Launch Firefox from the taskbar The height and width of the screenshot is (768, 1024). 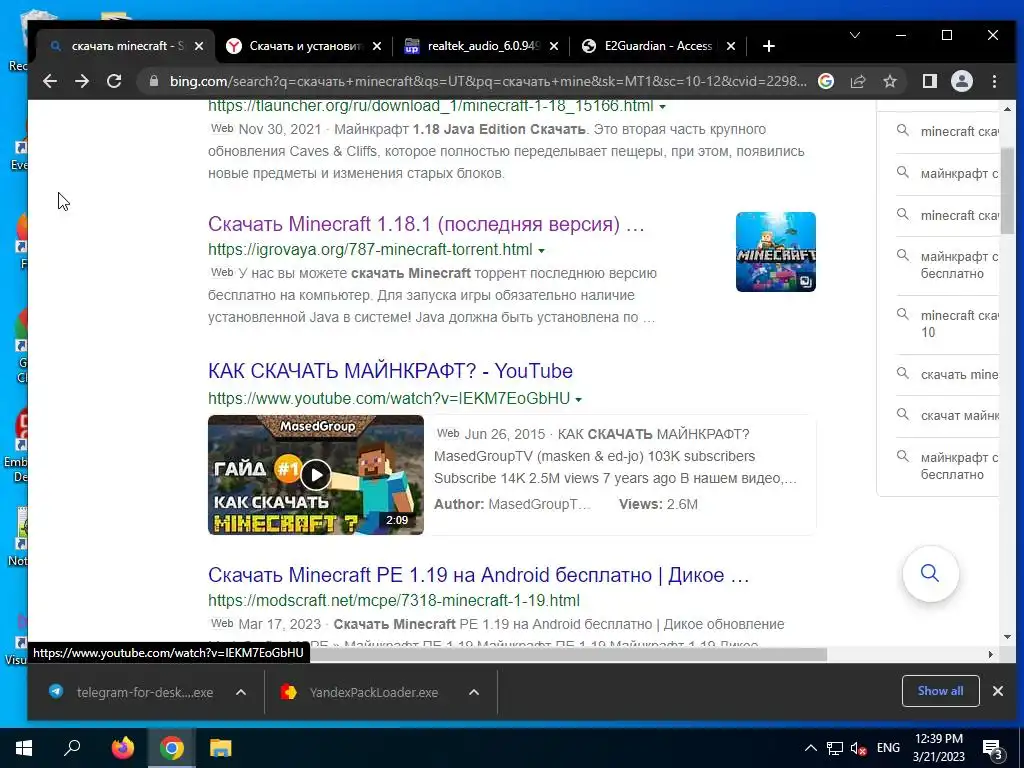122,748
